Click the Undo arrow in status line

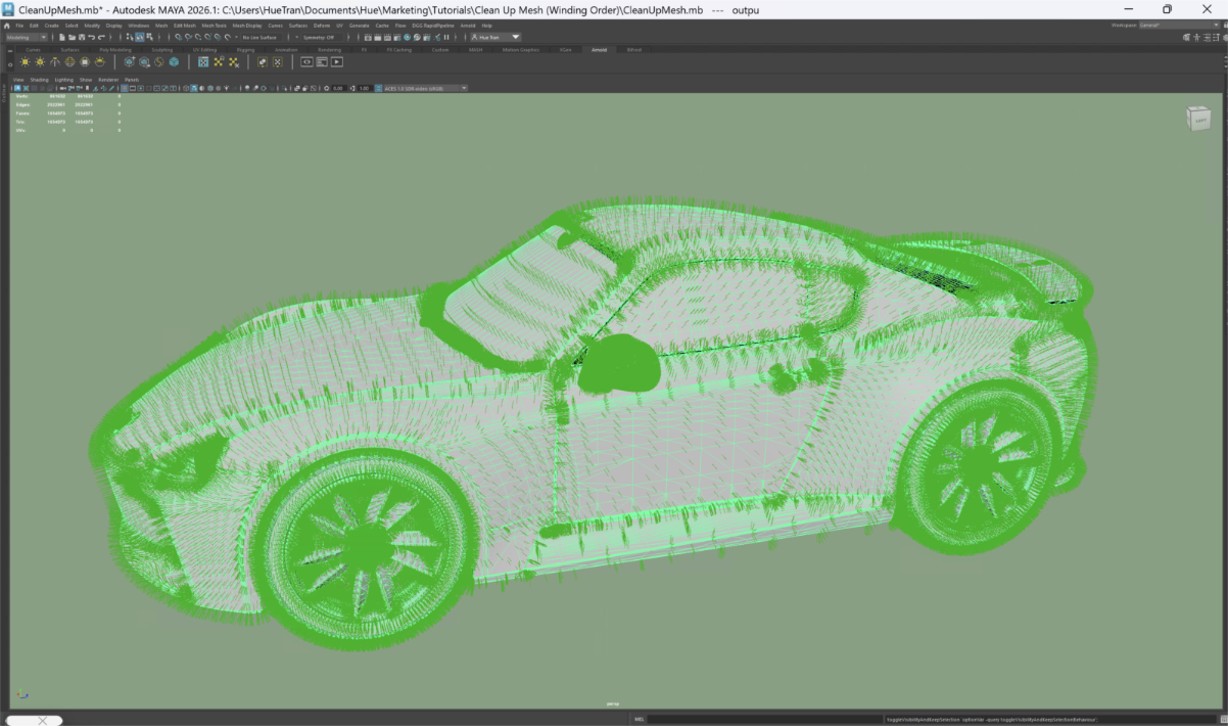[x=91, y=37]
